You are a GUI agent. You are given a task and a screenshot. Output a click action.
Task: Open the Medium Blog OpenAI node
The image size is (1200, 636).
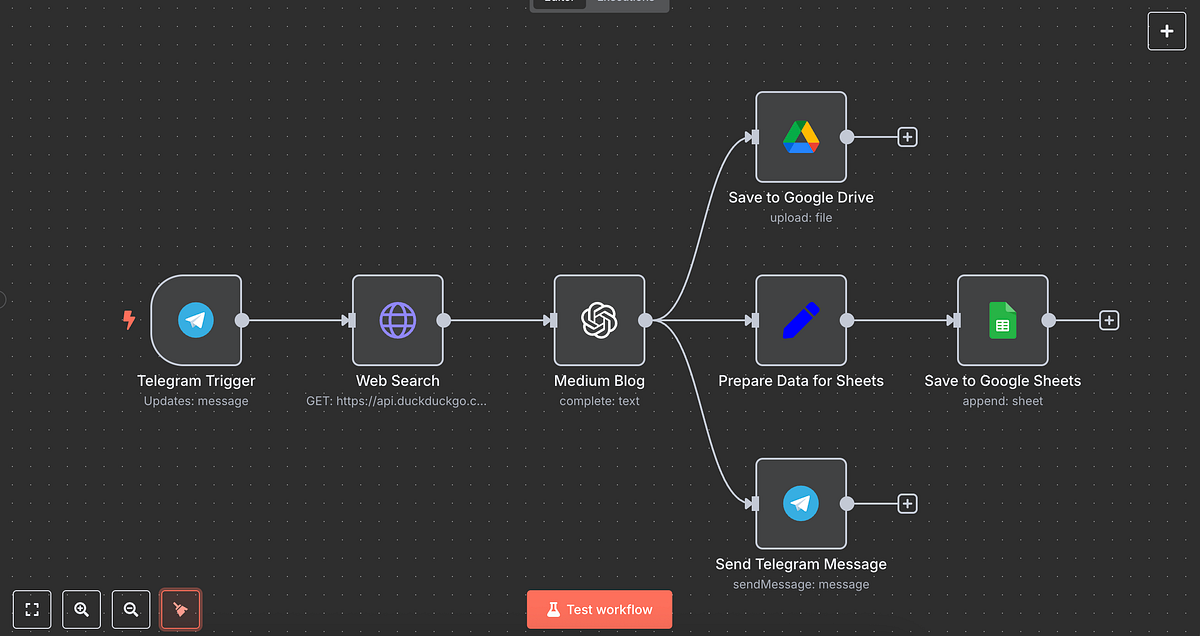click(599, 320)
